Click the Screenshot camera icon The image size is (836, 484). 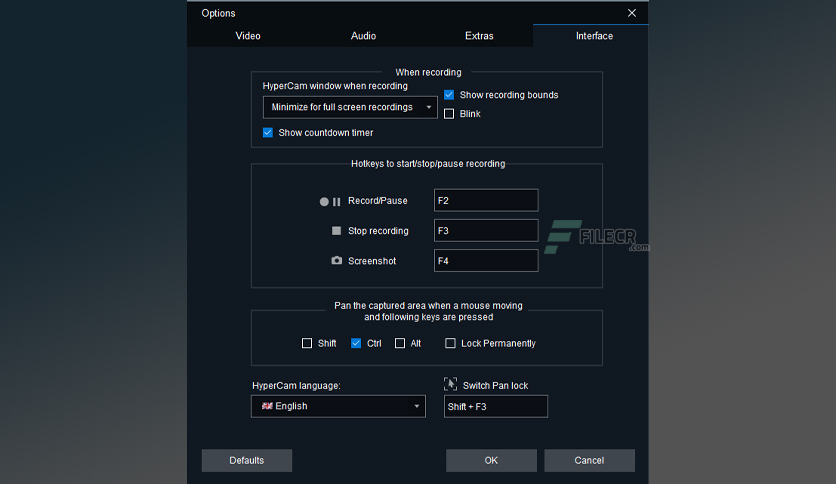click(336, 261)
